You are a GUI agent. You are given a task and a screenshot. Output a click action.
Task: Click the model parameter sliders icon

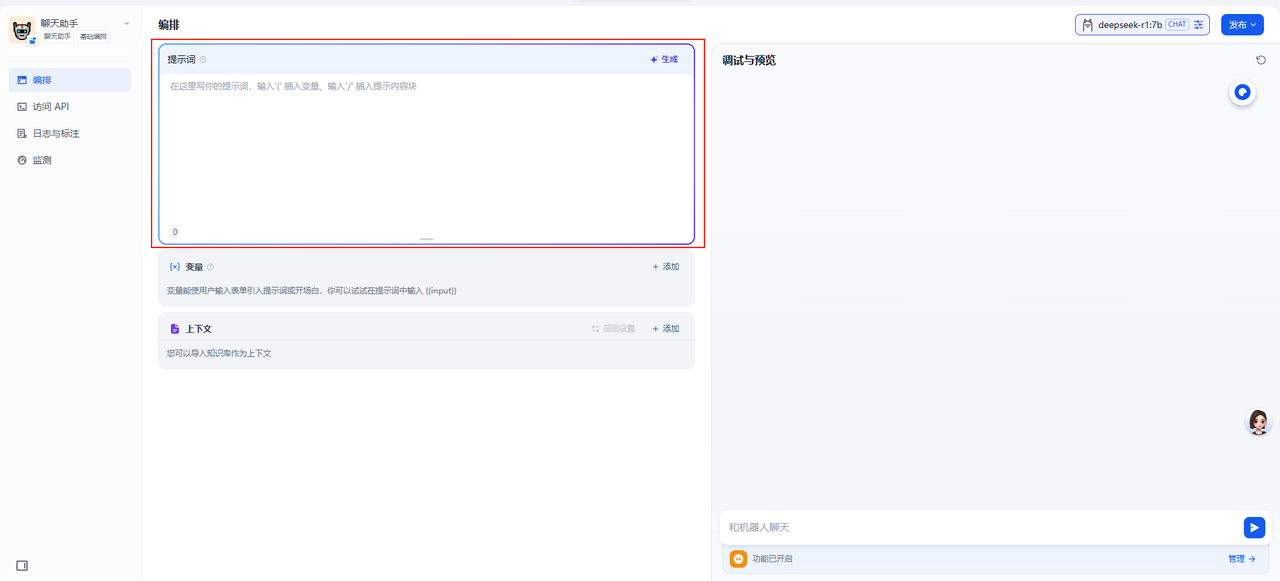pyautogui.click(x=1198, y=25)
